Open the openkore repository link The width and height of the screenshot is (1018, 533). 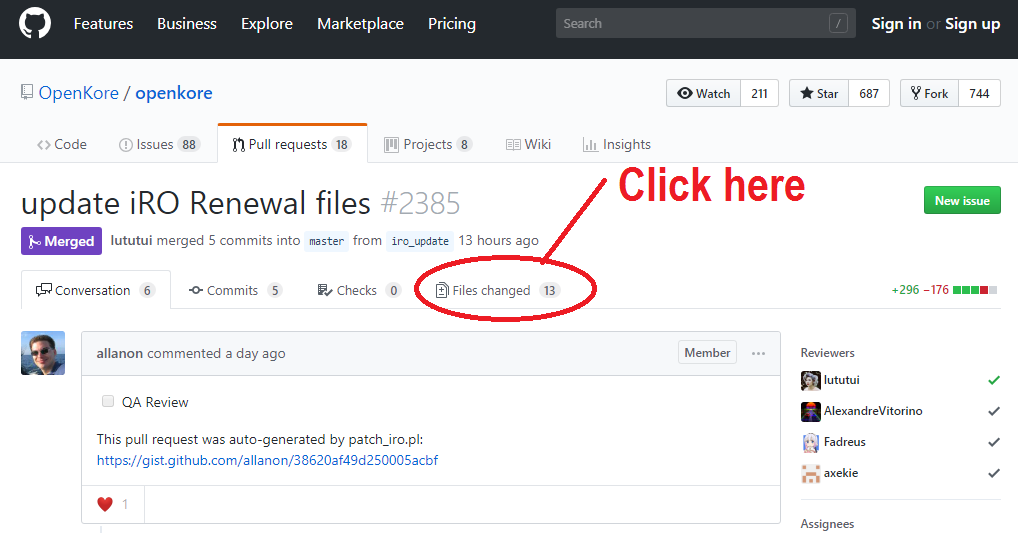coord(173,93)
